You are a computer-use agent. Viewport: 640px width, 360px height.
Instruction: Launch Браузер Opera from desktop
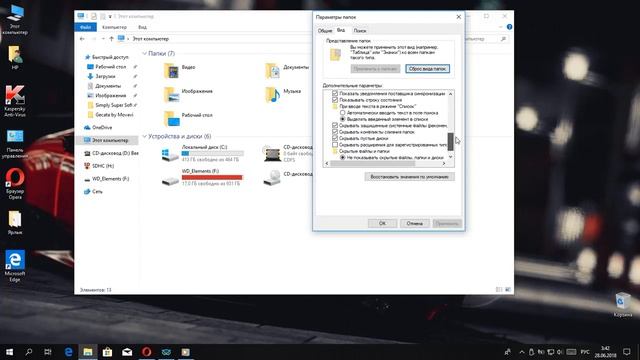pos(15,184)
